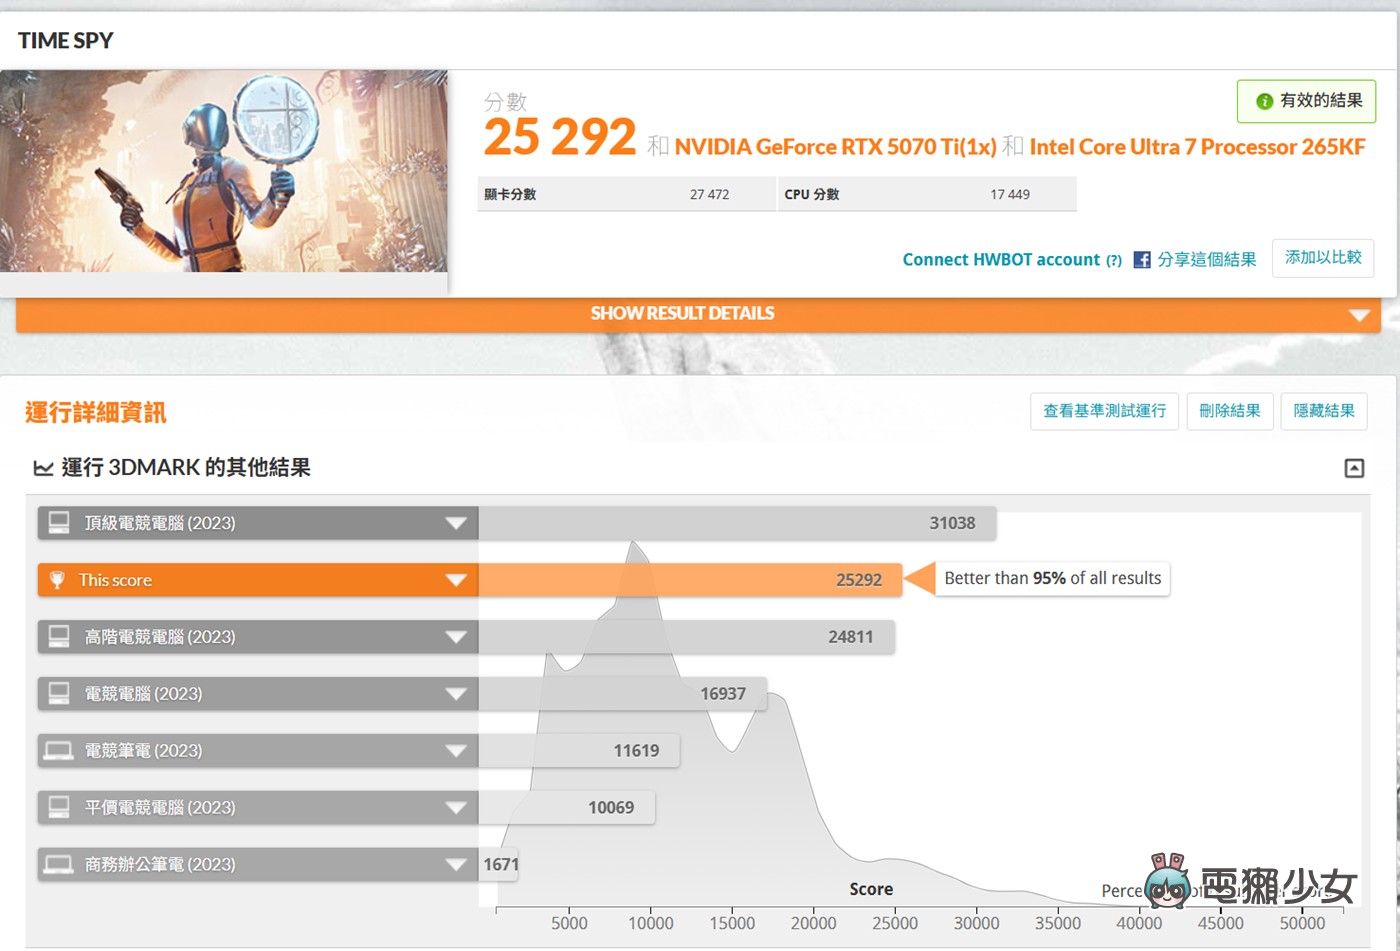This screenshot has height=951, width=1400.
Task: Click the CPU 分數 label
Action: tap(812, 195)
